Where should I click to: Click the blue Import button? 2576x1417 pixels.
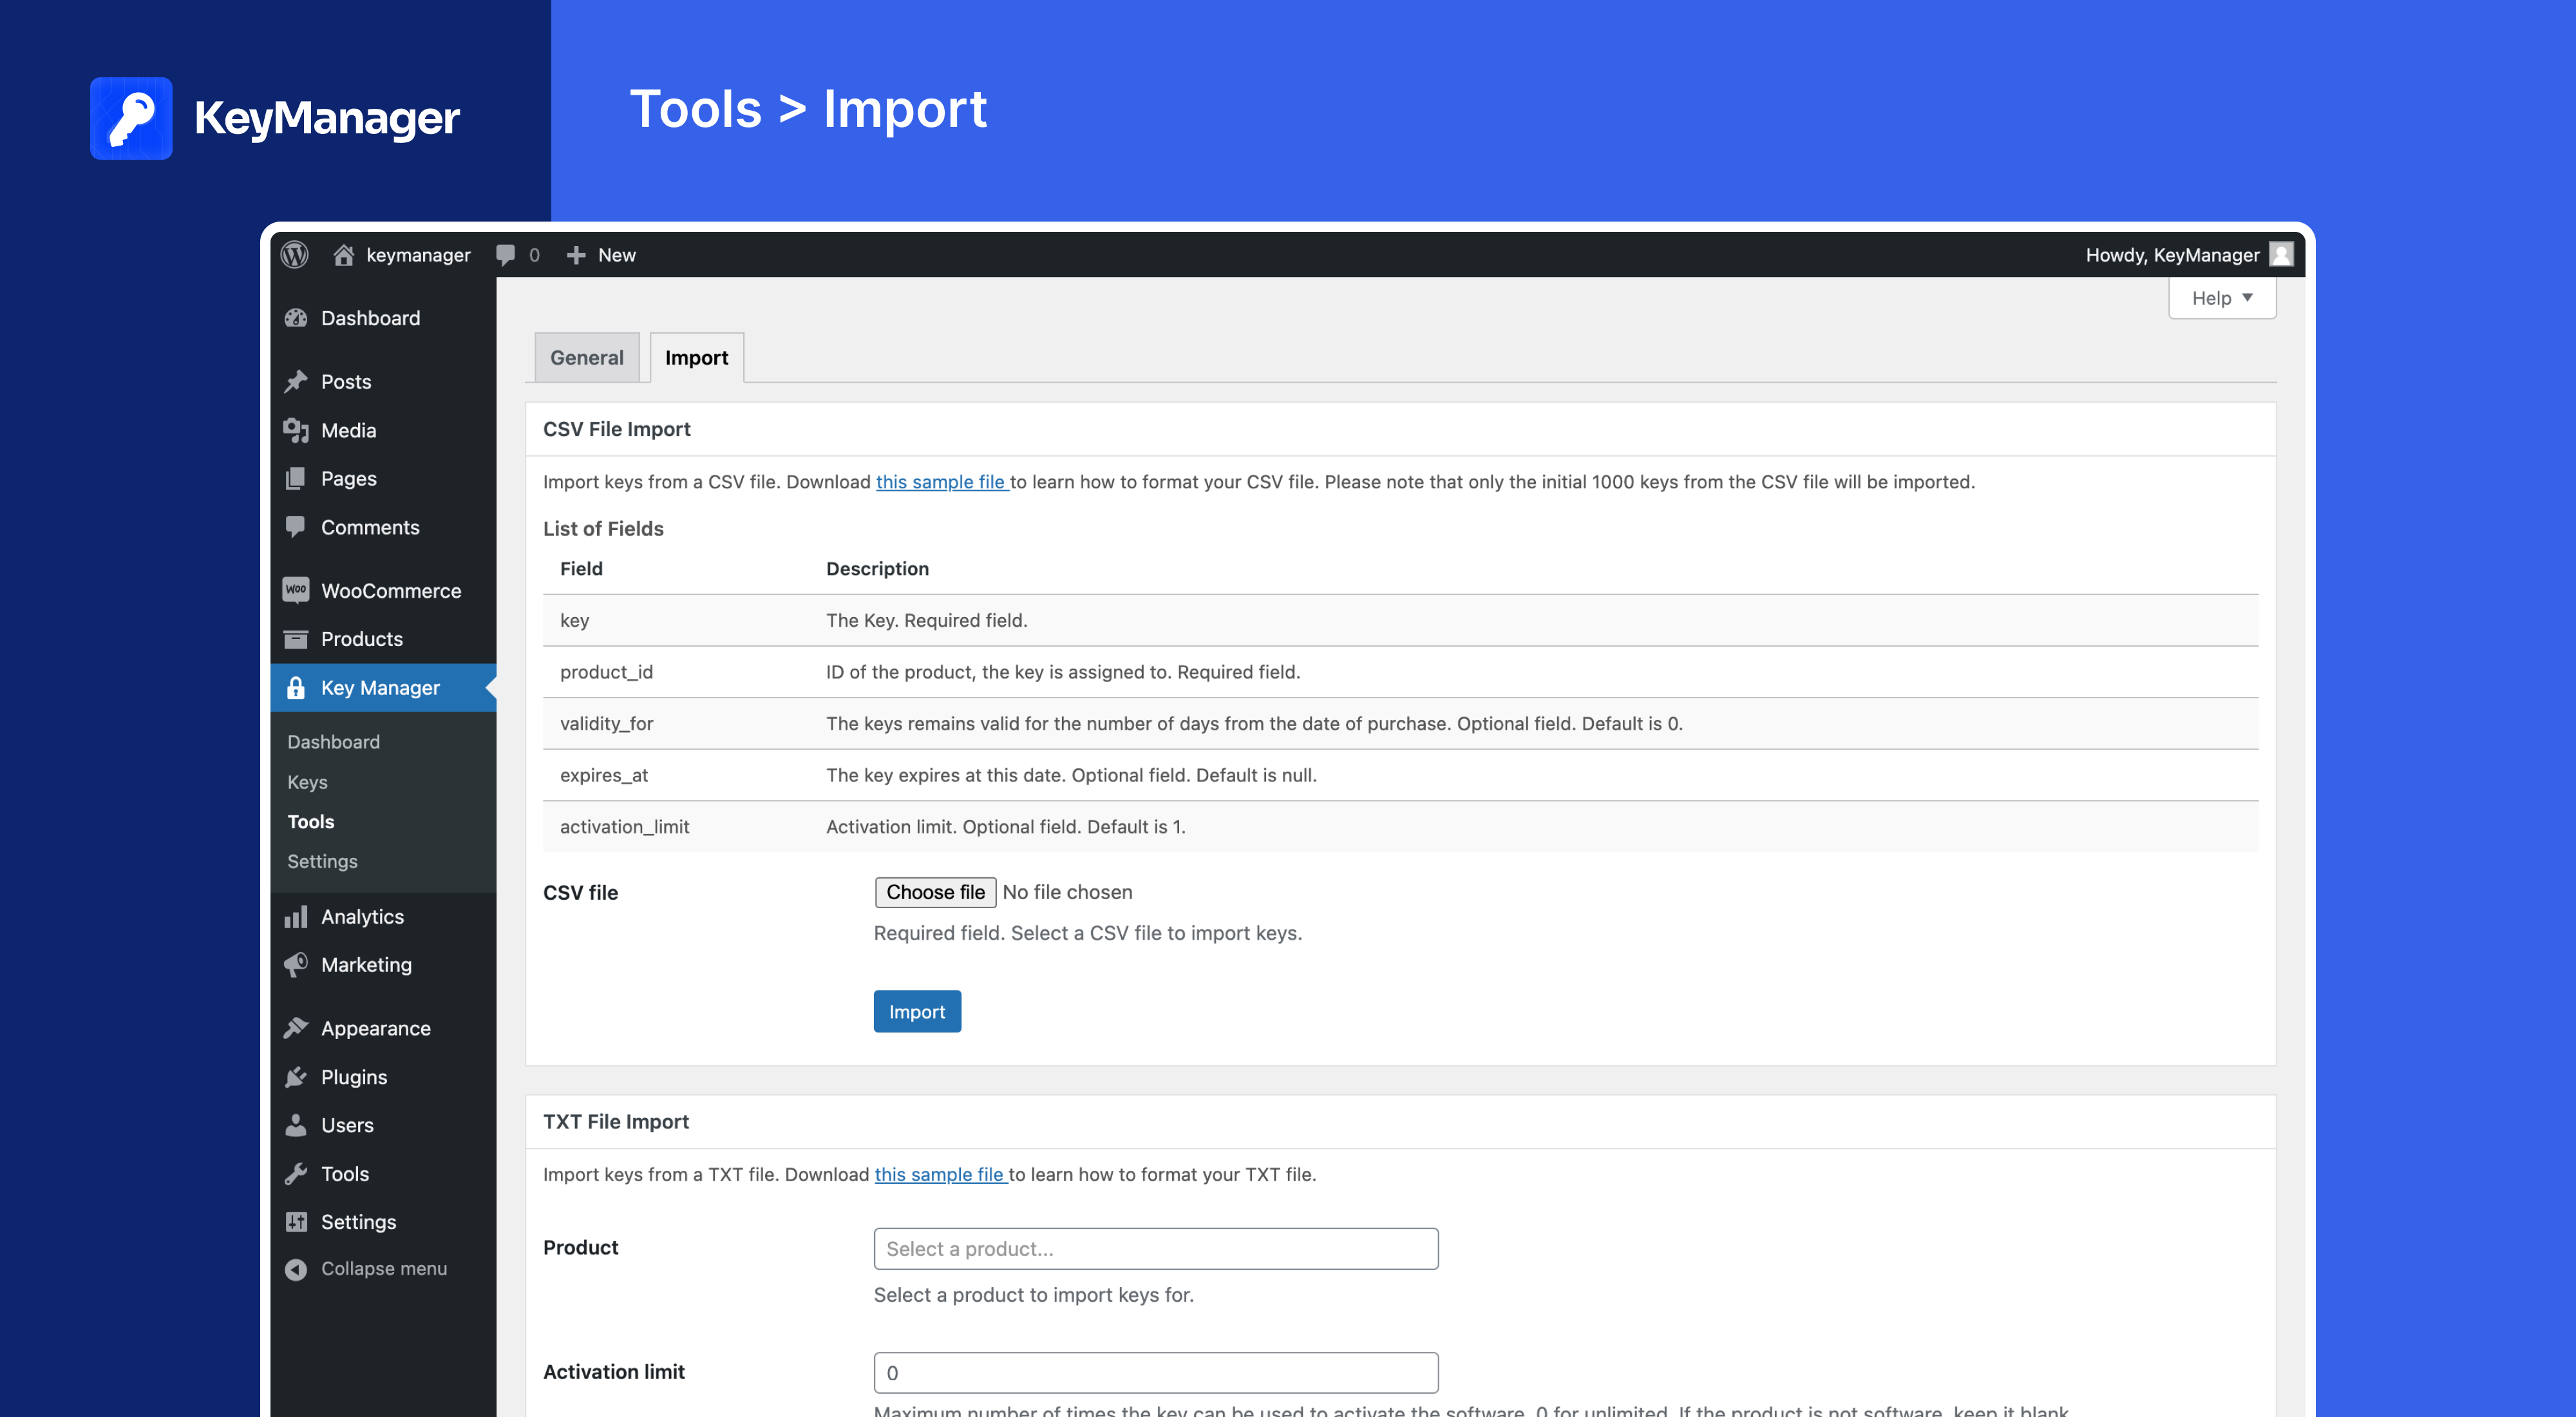point(917,1012)
